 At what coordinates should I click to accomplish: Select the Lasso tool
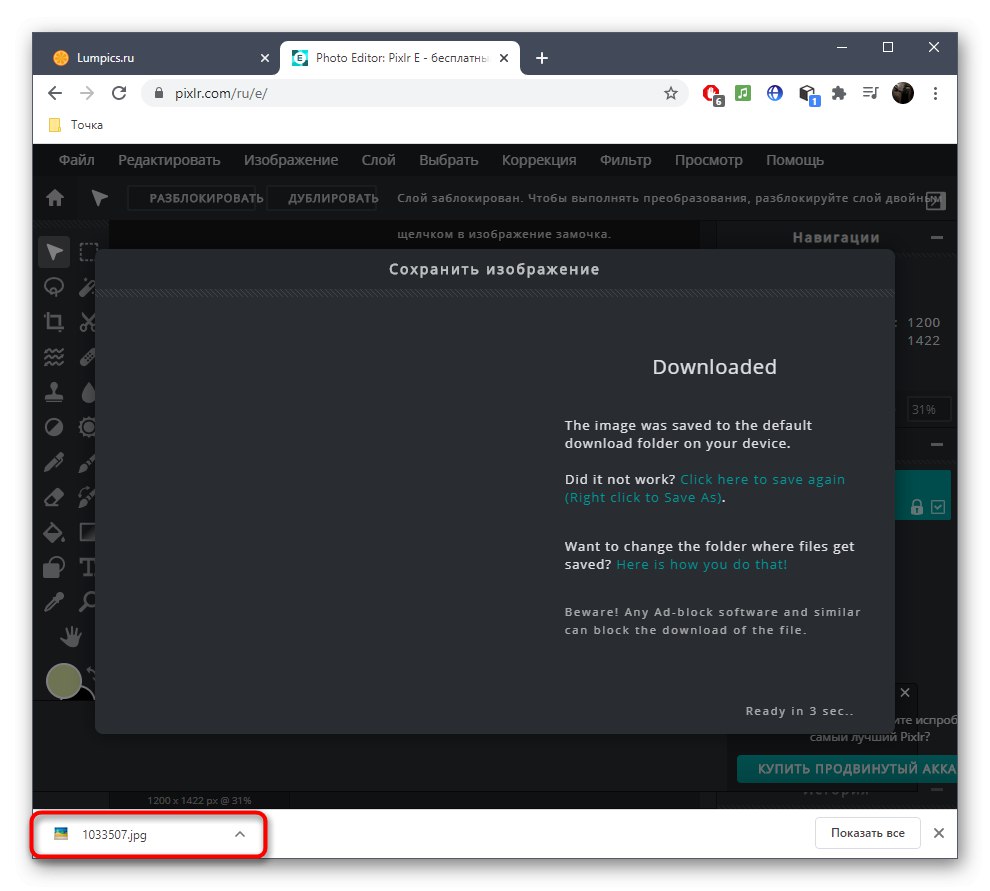coord(54,287)
